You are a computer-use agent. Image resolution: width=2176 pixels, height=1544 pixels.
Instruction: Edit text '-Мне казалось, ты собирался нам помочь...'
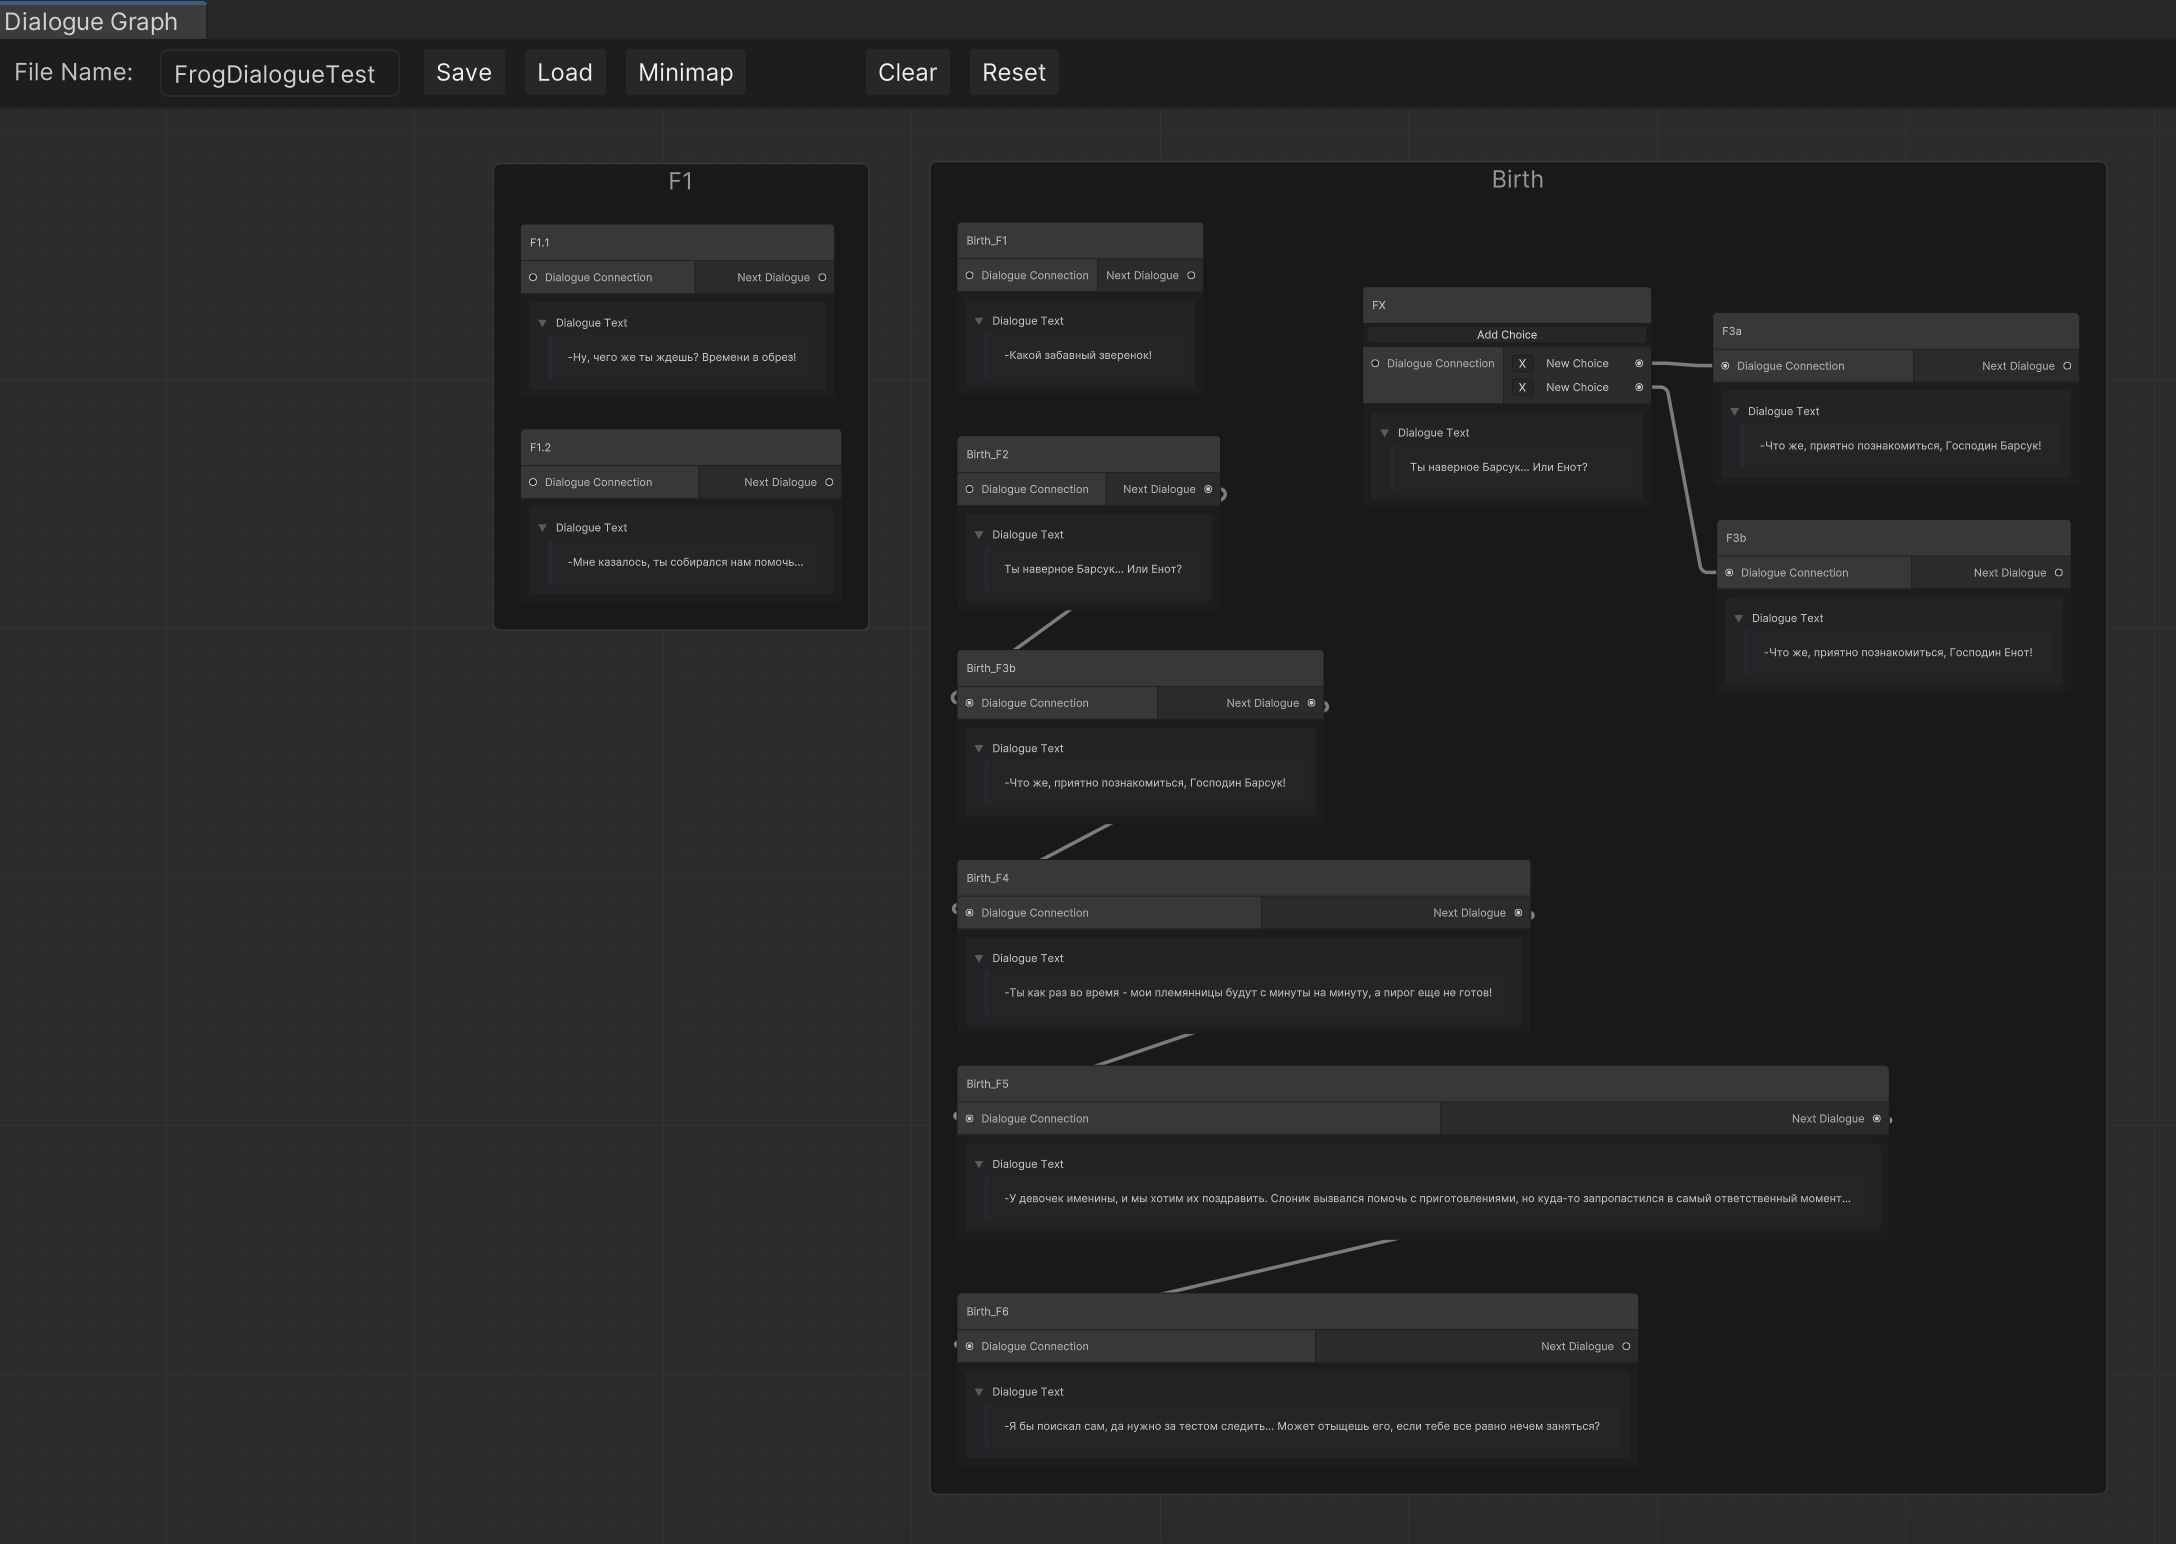(x=686, y=563)
